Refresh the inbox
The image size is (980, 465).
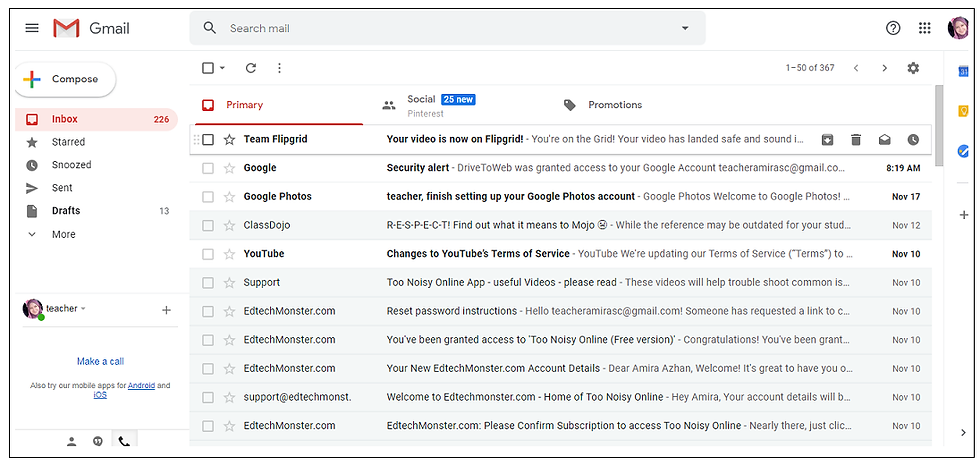(x=251, y=68)
